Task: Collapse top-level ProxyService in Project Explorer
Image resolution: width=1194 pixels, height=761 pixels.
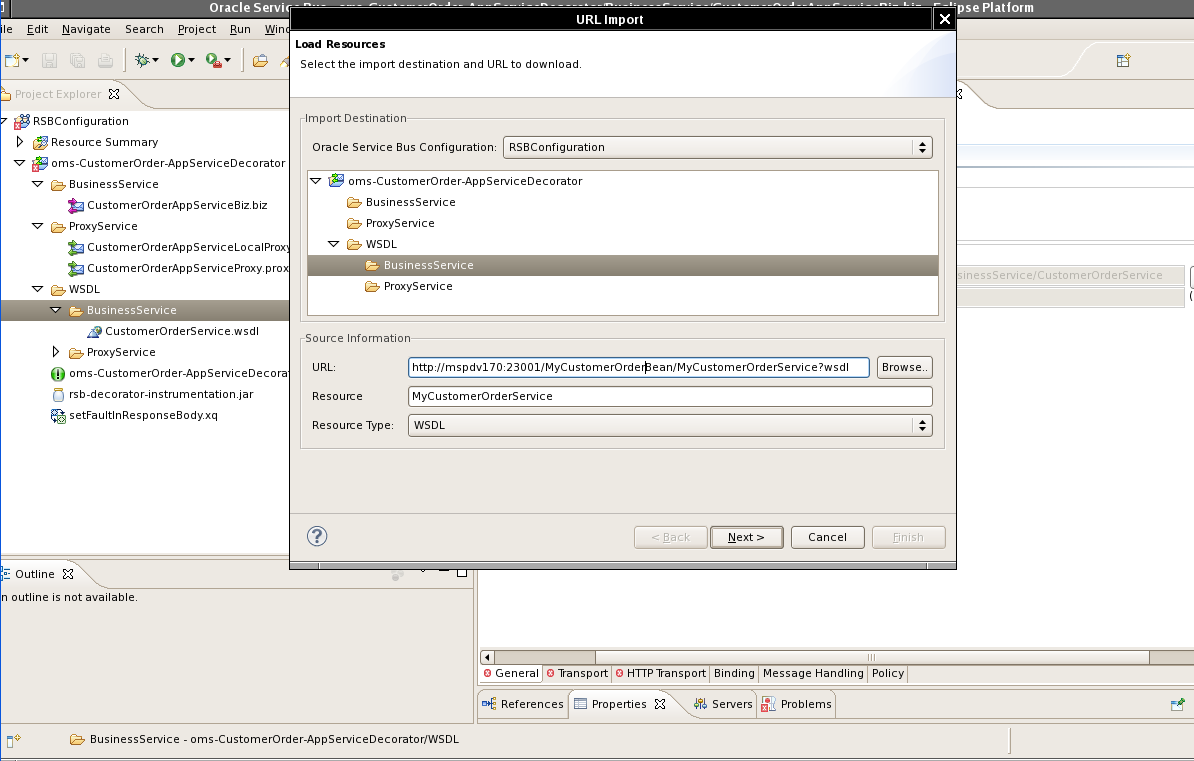Action: pyautogui.click(x=37, y=226)
